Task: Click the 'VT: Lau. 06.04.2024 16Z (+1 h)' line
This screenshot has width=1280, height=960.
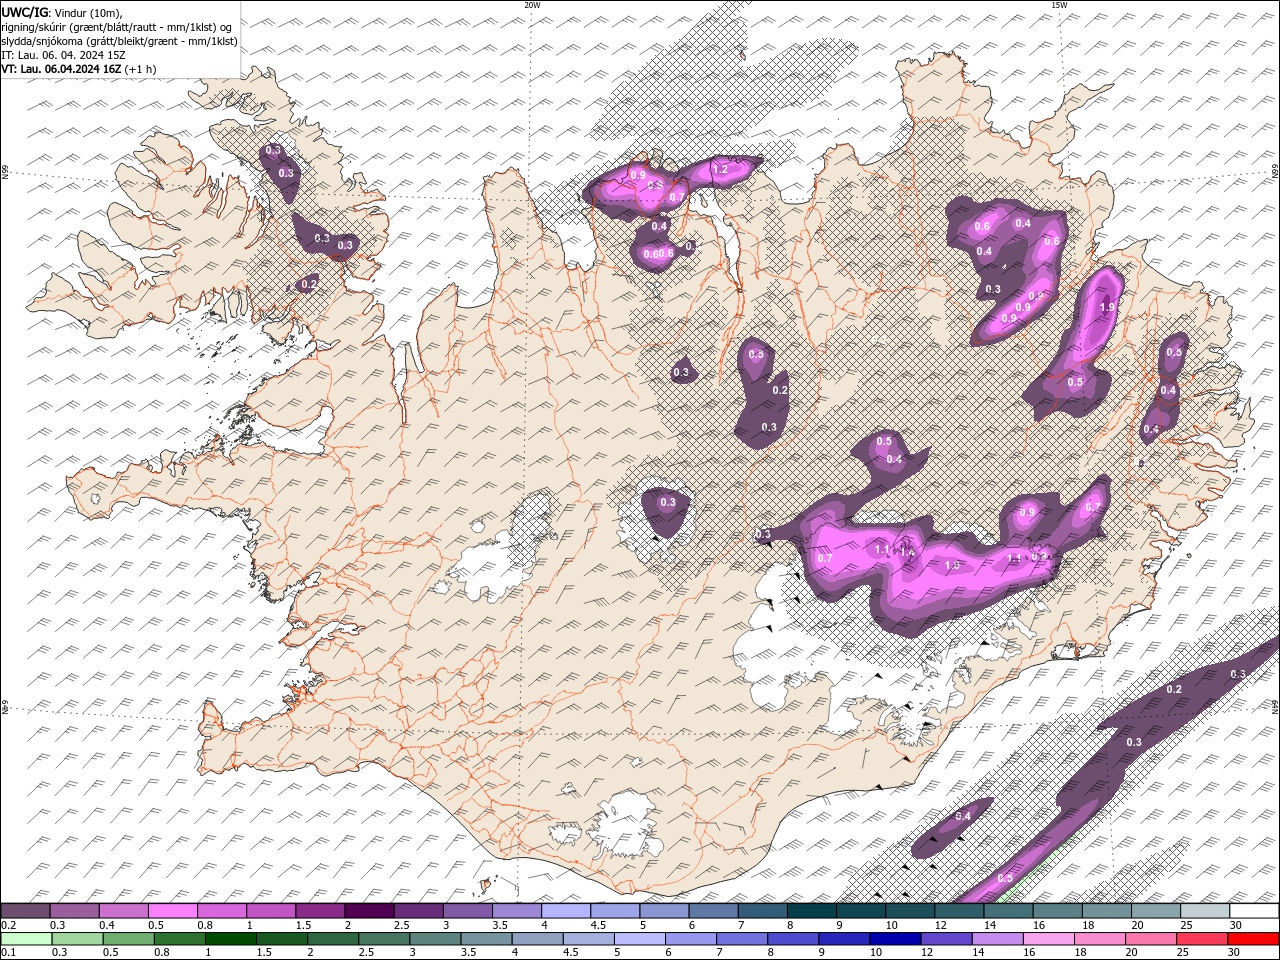Action: point(77,69)
